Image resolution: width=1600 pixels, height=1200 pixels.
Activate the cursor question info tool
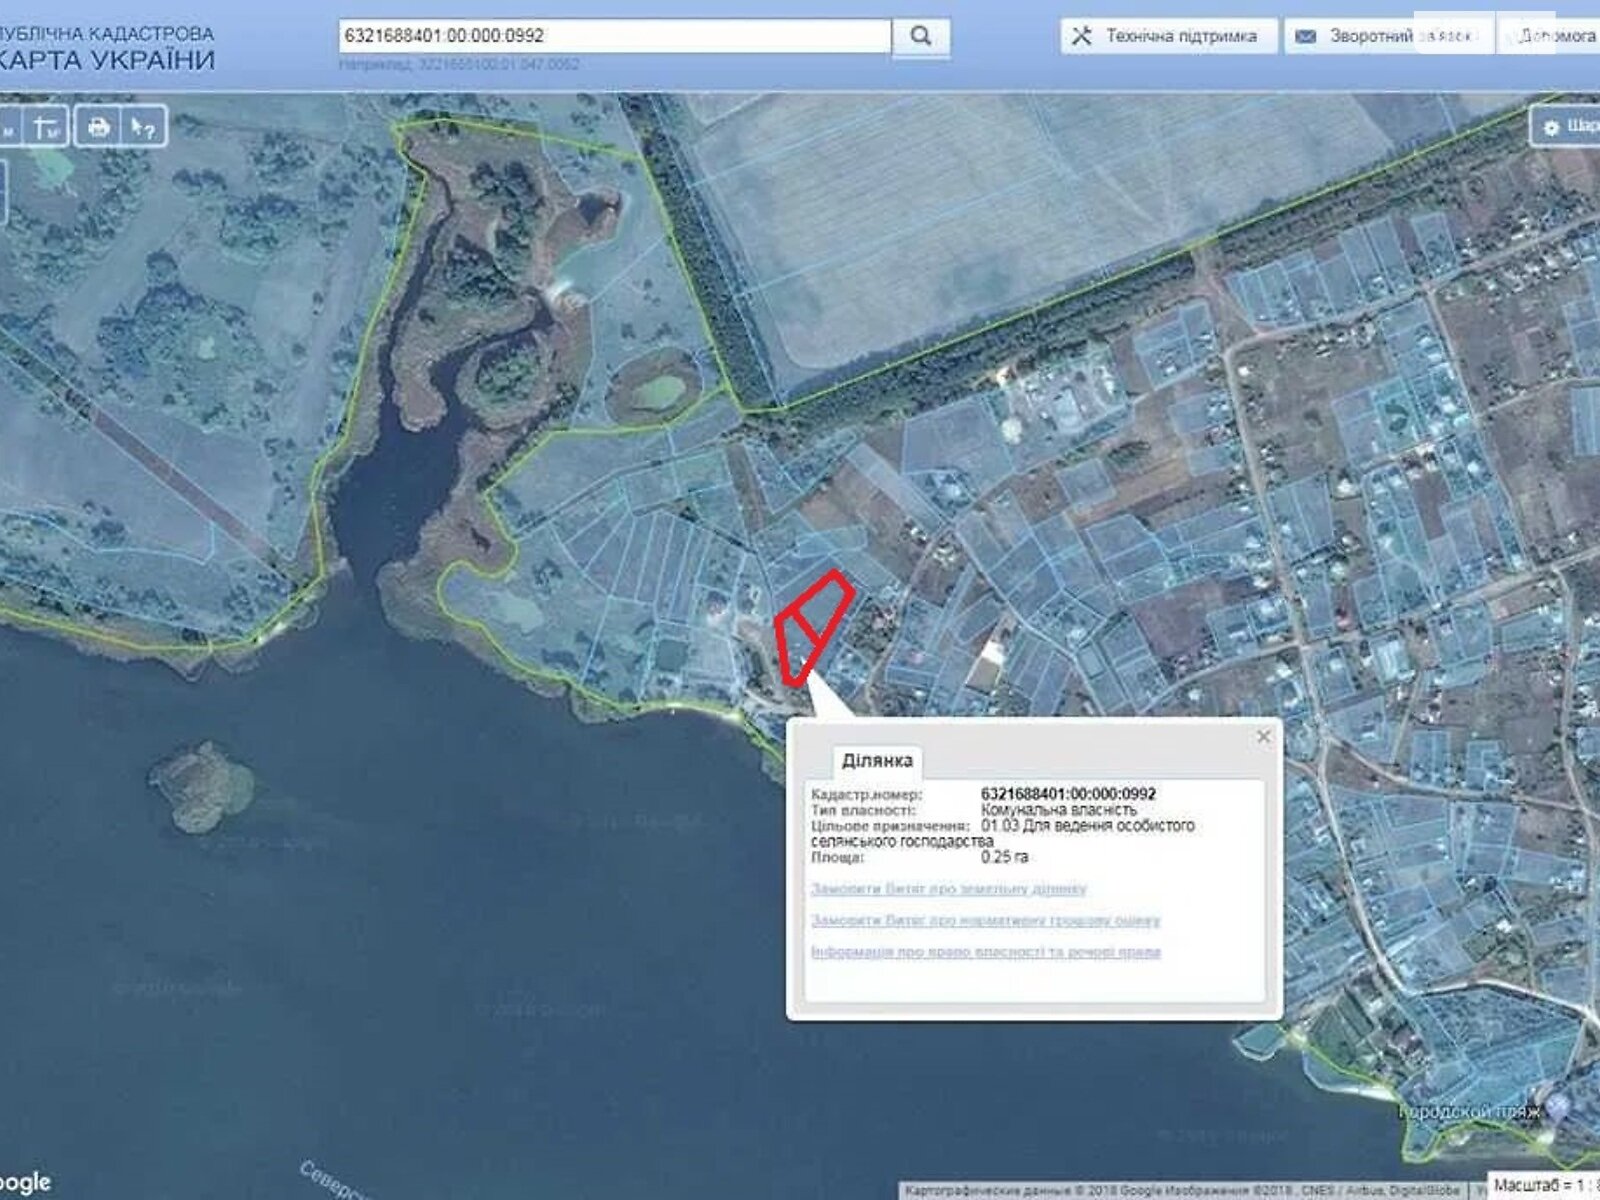coord(143,127)
